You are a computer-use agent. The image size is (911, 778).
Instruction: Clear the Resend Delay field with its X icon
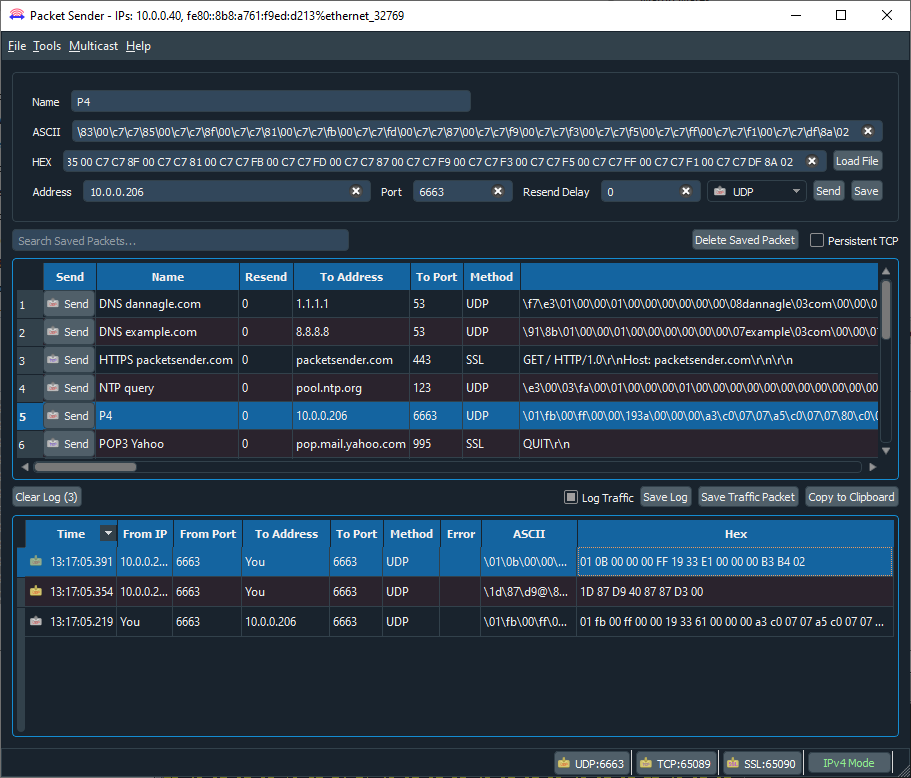click(686, 191)
